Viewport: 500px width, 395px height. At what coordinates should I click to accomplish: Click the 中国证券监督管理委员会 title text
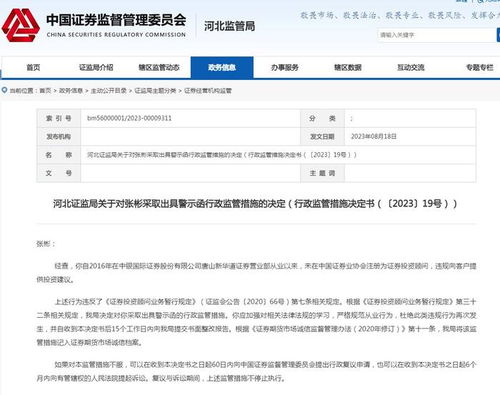coord(116,20)
